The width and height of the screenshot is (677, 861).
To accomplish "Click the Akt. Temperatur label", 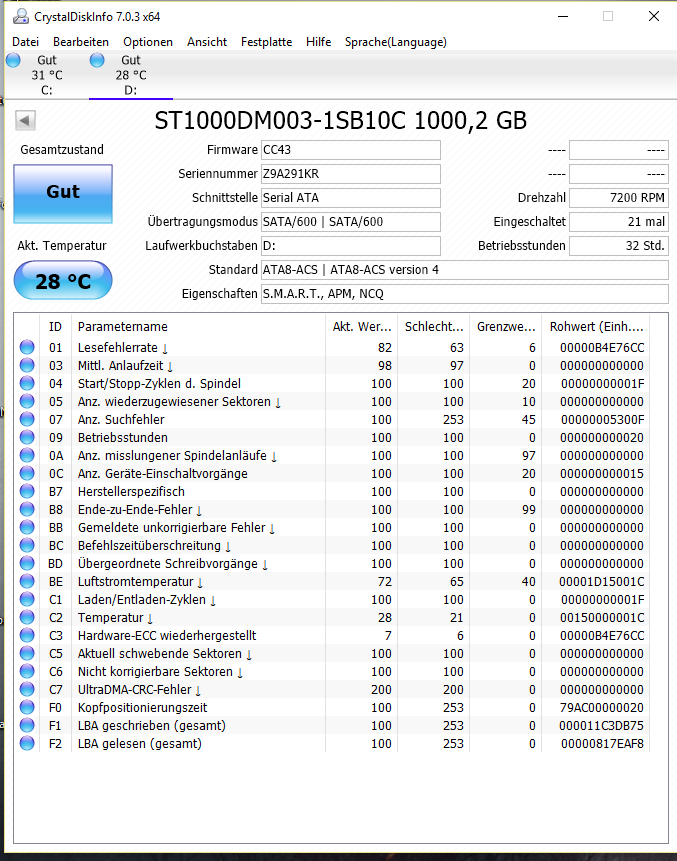I will [62, 246].
